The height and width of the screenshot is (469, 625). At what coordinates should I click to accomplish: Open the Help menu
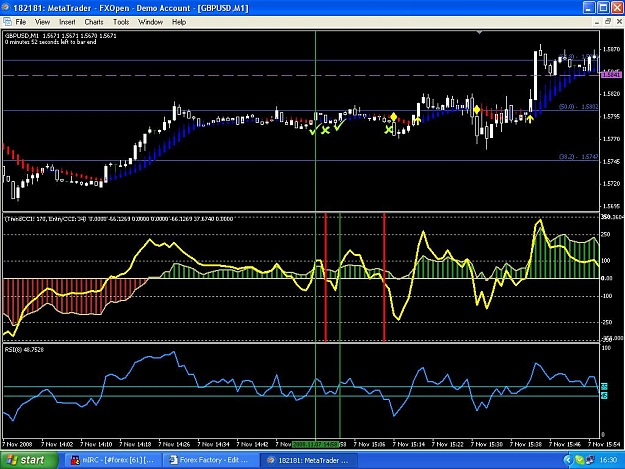pyautogui.click(x=179, y=22)
